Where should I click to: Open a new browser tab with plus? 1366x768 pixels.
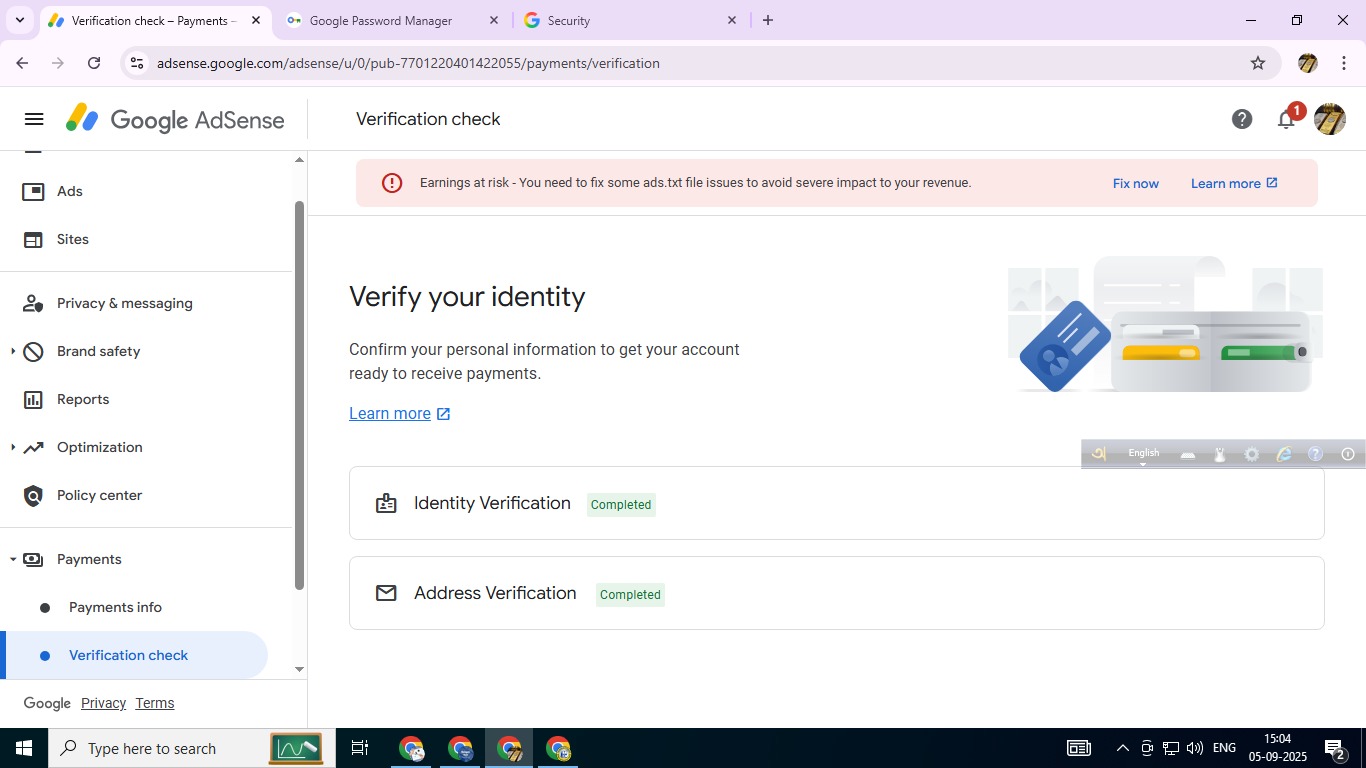pos(768,20)
